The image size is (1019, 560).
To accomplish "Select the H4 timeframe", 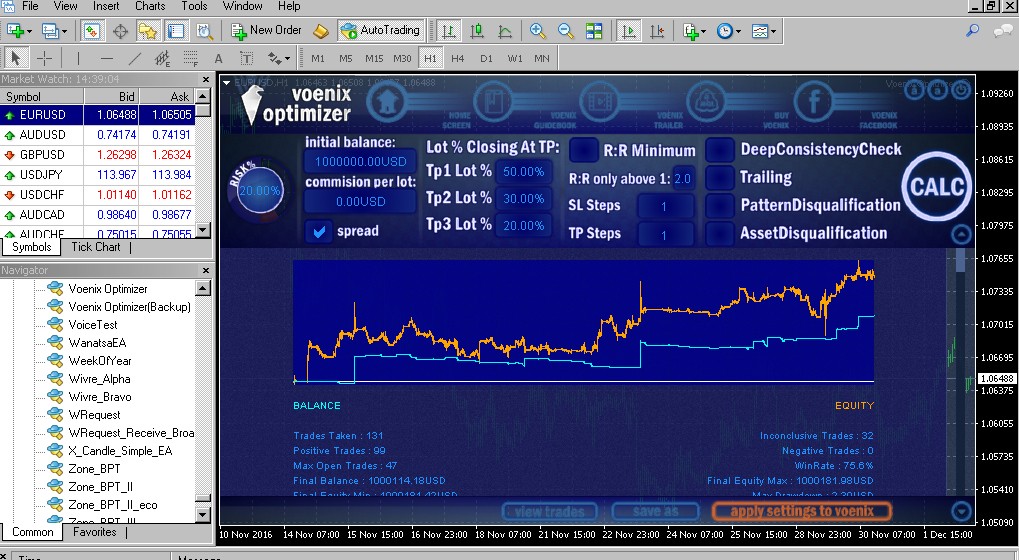I will 458,58.
